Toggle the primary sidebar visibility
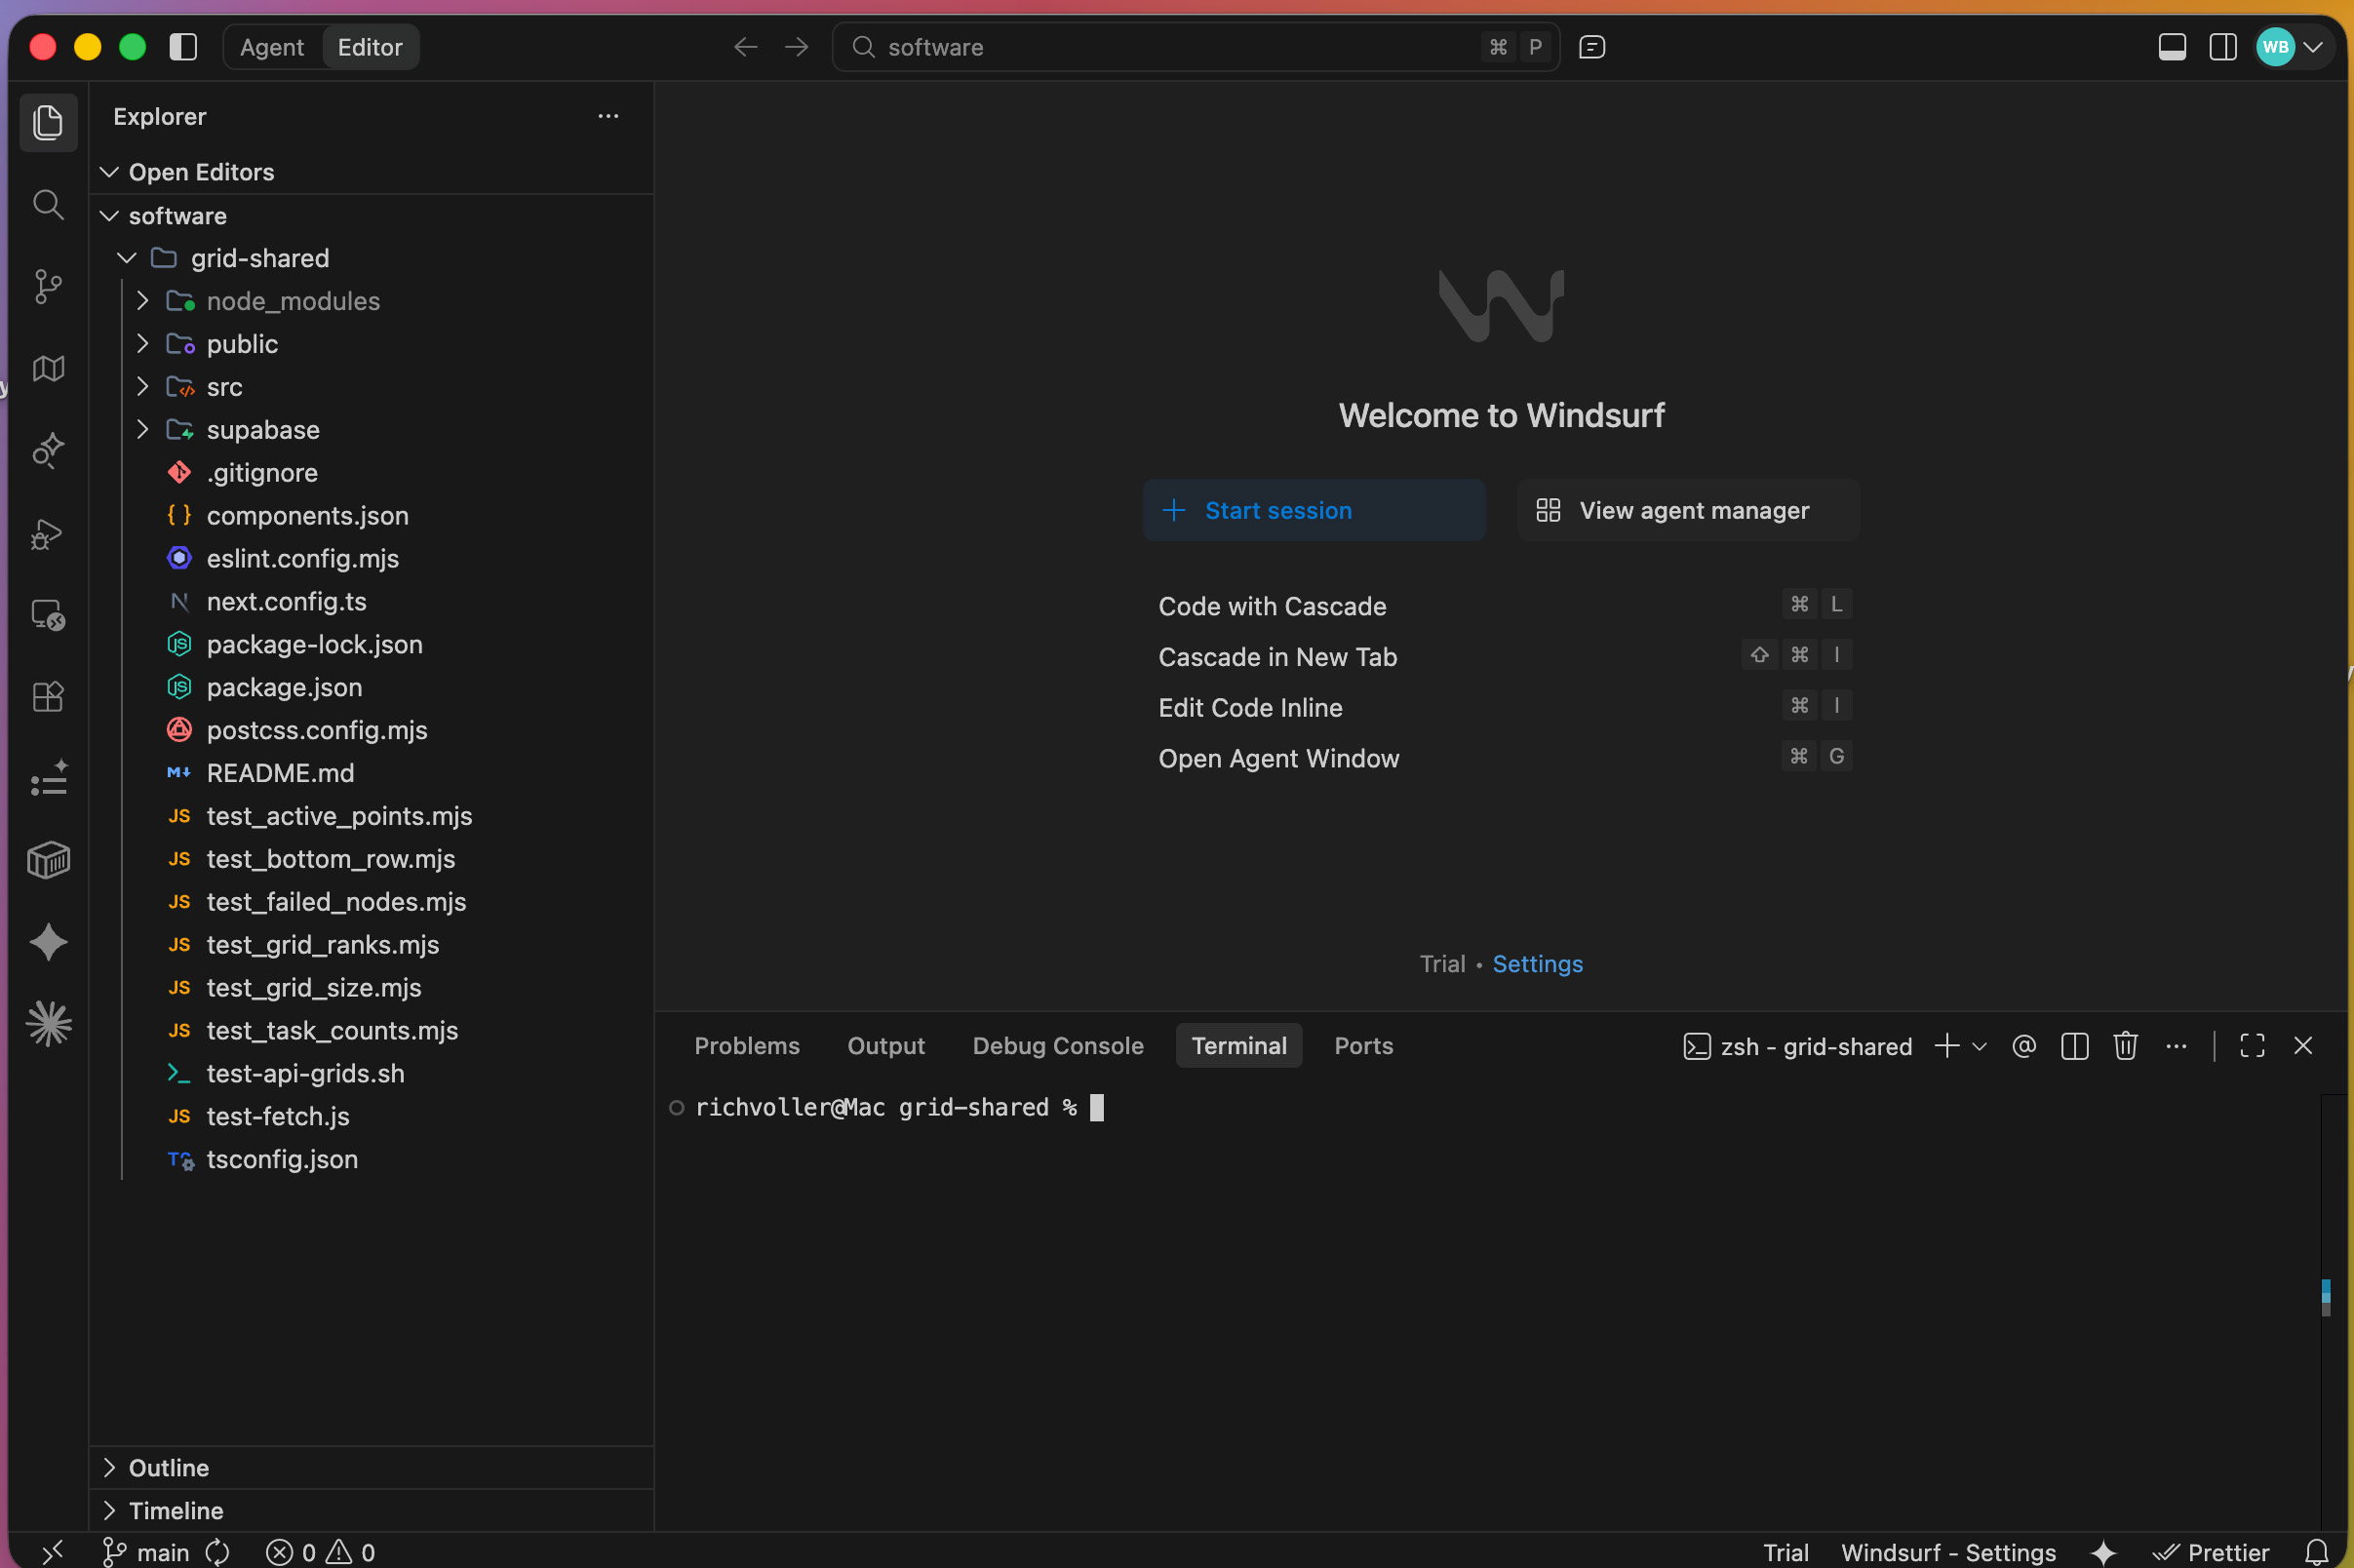The image size is (2354, 1568). click(183, 47)
